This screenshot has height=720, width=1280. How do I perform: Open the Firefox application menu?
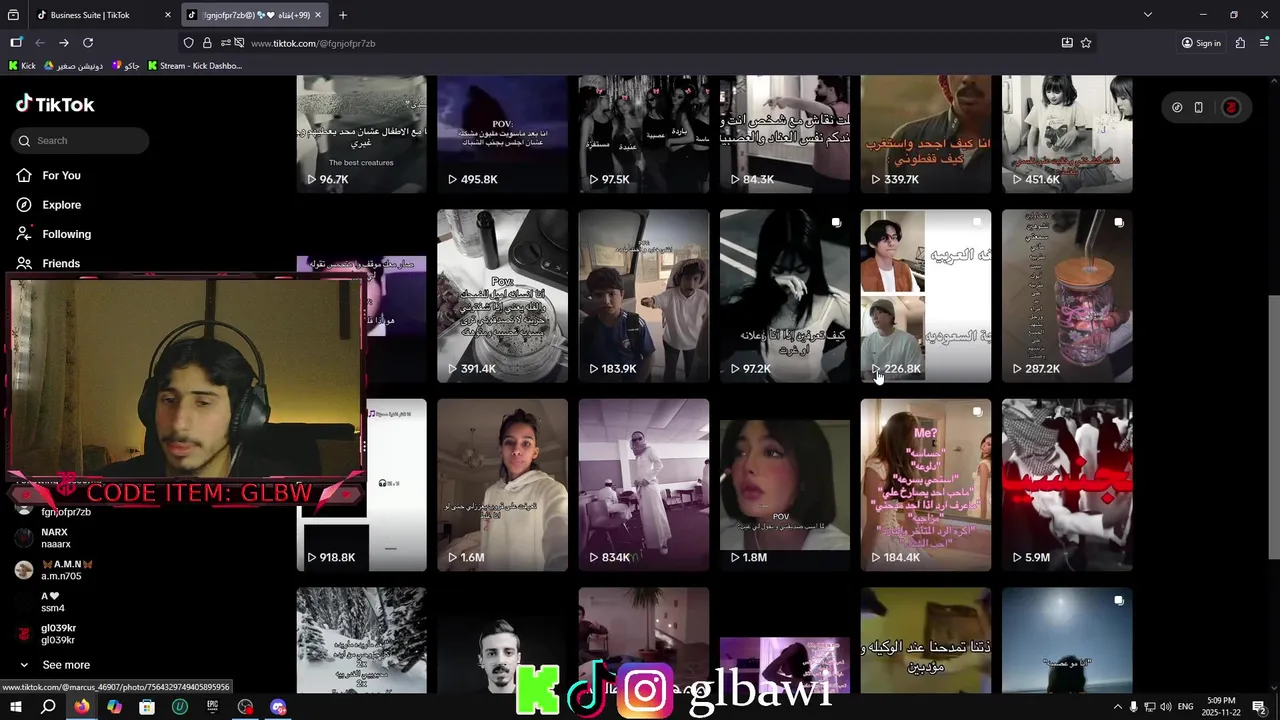click(1264, 43)
